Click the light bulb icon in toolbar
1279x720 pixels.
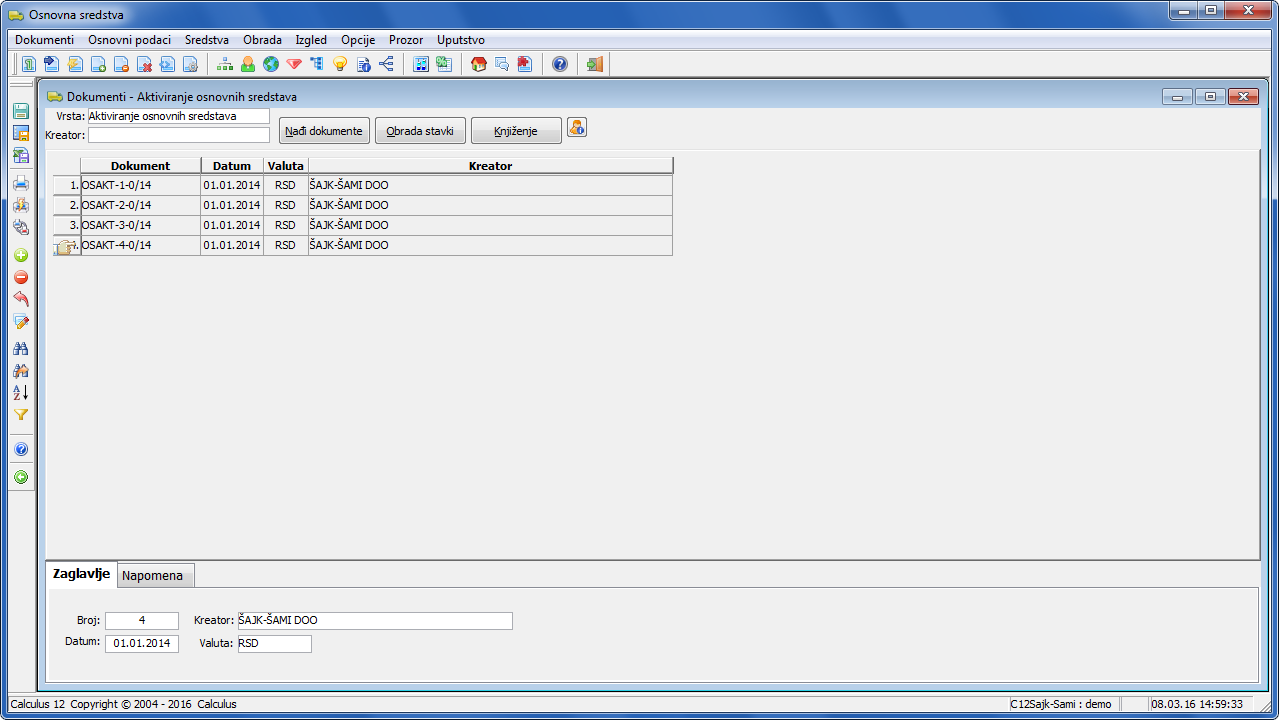(340, 64)
